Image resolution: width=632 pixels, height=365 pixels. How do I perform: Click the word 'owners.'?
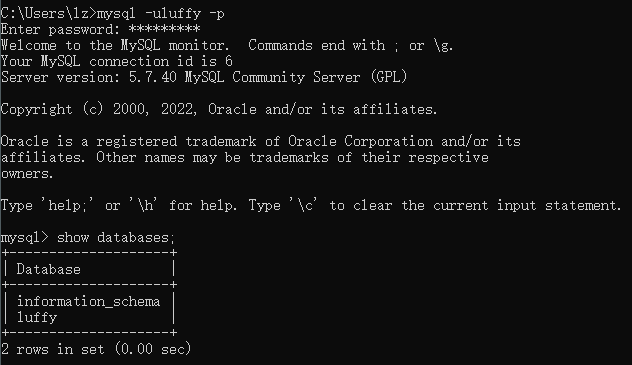27,174
